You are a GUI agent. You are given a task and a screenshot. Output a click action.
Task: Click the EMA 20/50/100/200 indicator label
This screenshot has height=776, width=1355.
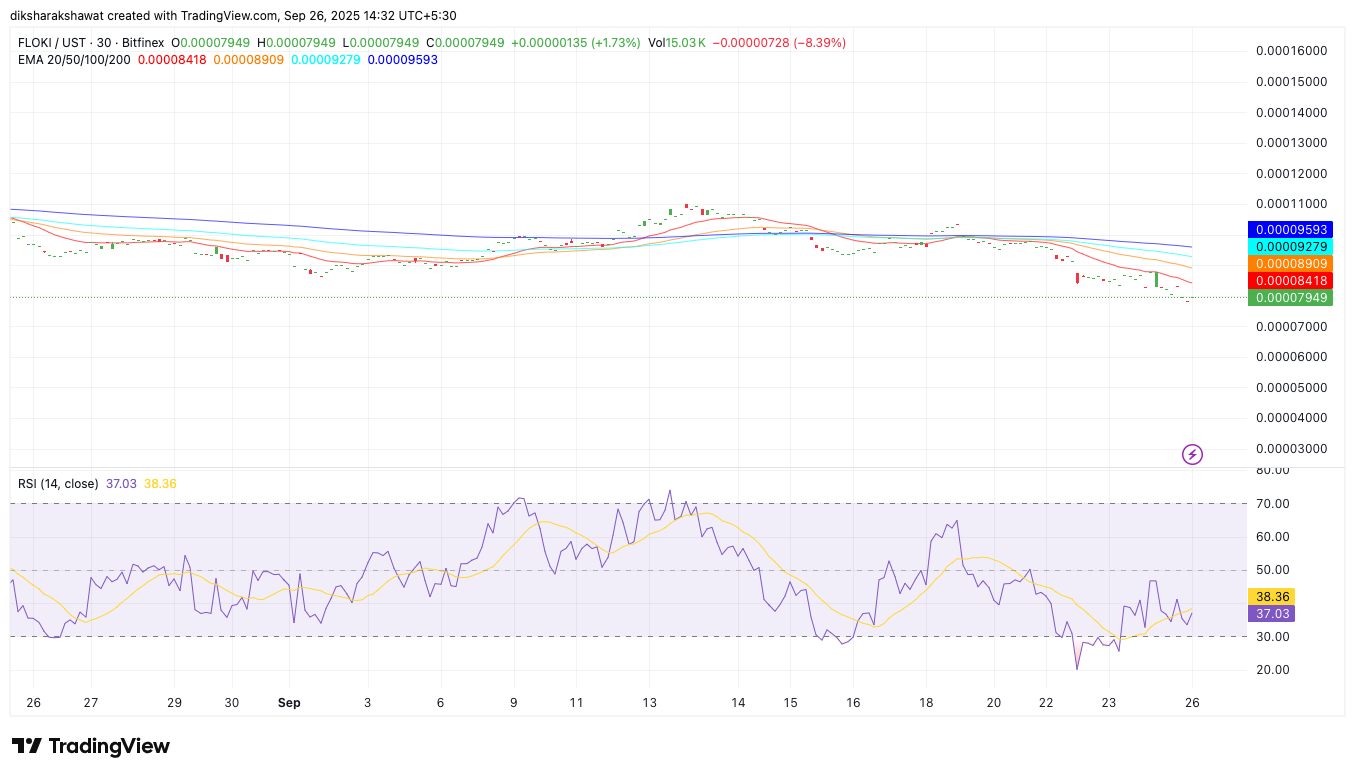click(74, 60)
